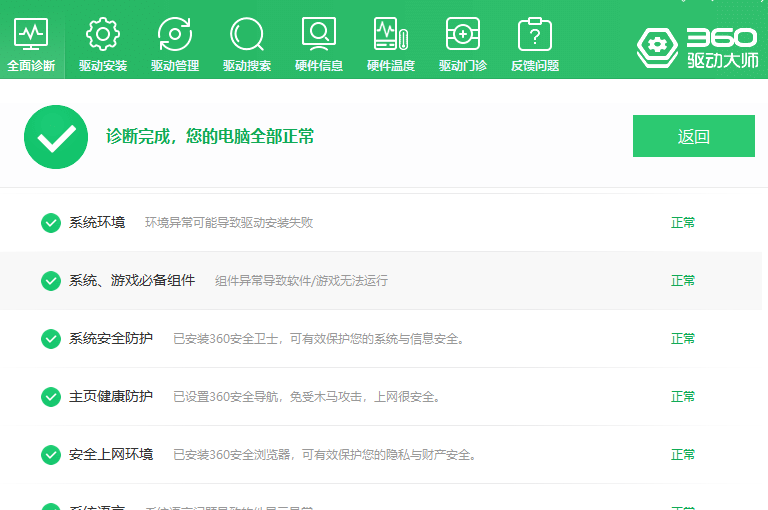Click the large green diagnosis-complete checkmark
Screen dimensions: 768x510
pyautogui.click(x=56, y=137)
